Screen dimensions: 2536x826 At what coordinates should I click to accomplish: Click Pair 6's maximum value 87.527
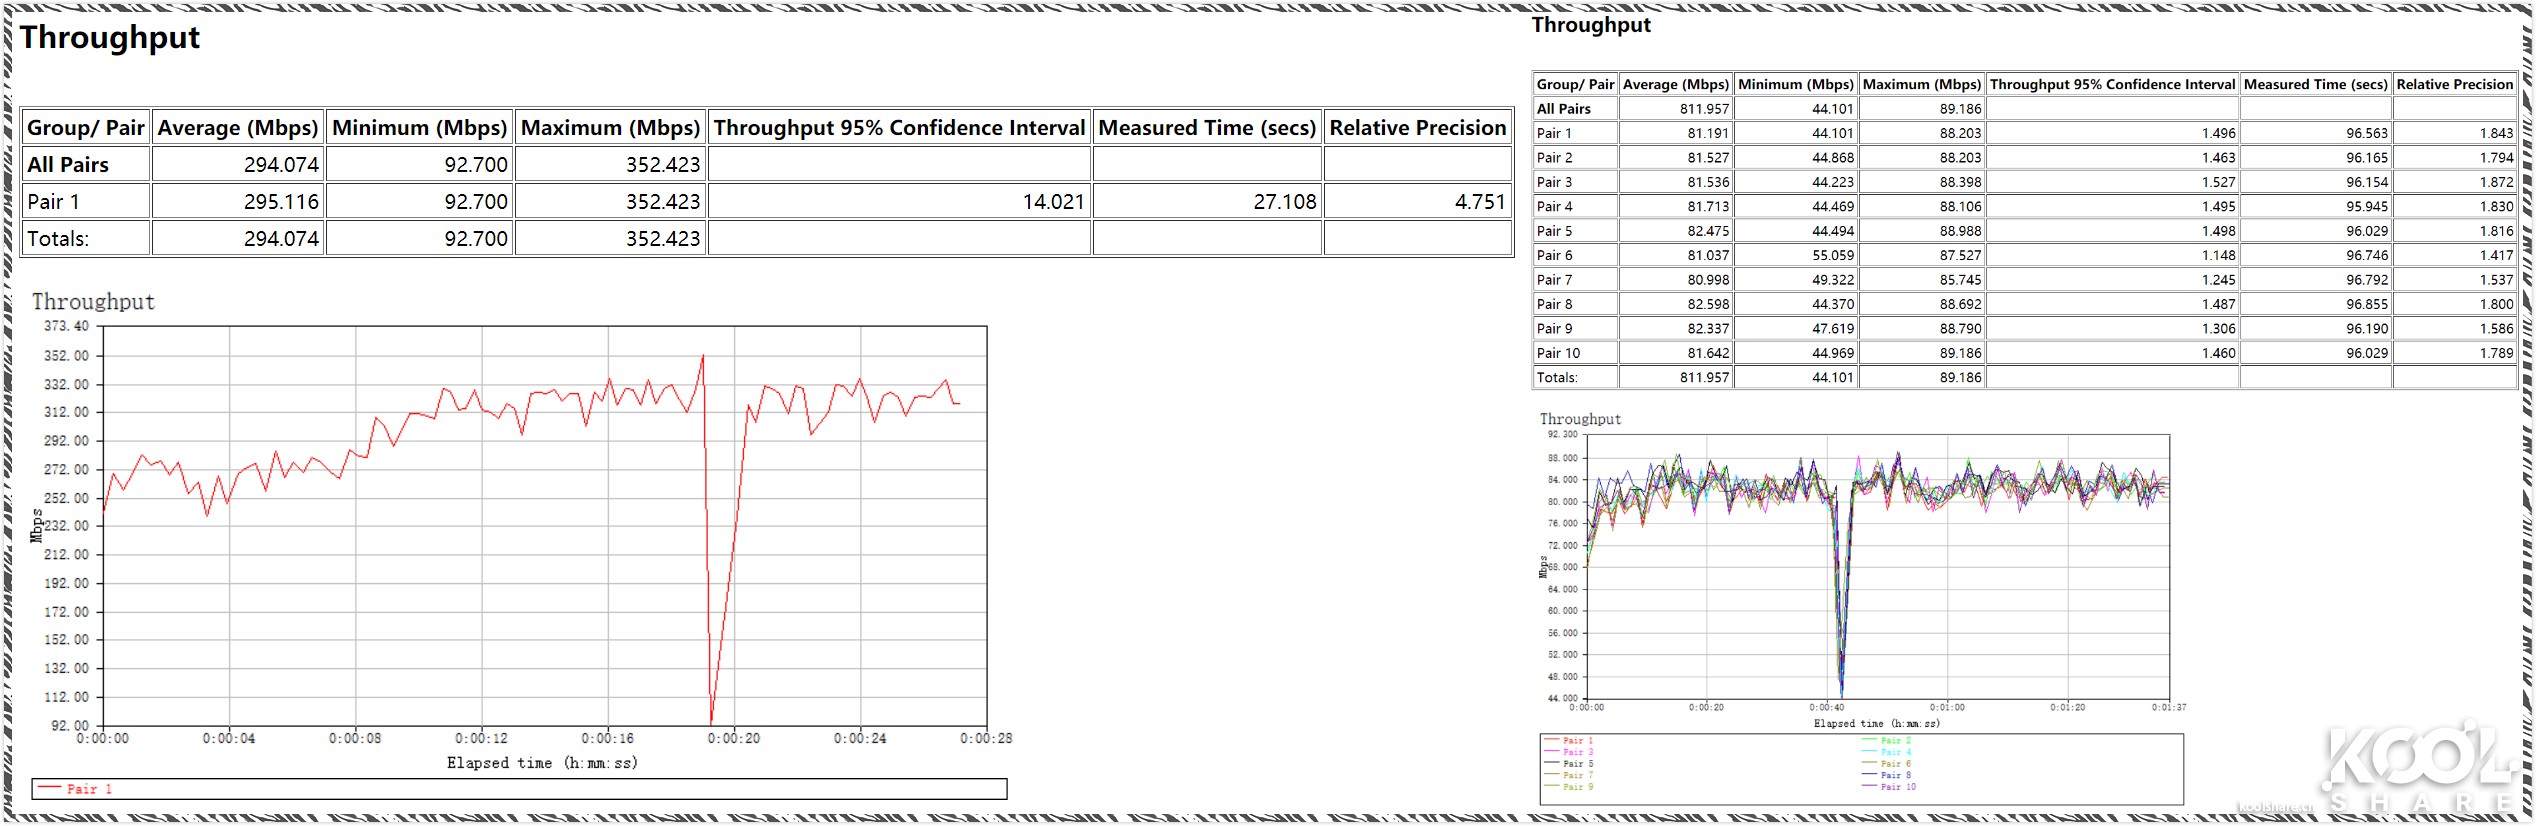click(1960, 256)
